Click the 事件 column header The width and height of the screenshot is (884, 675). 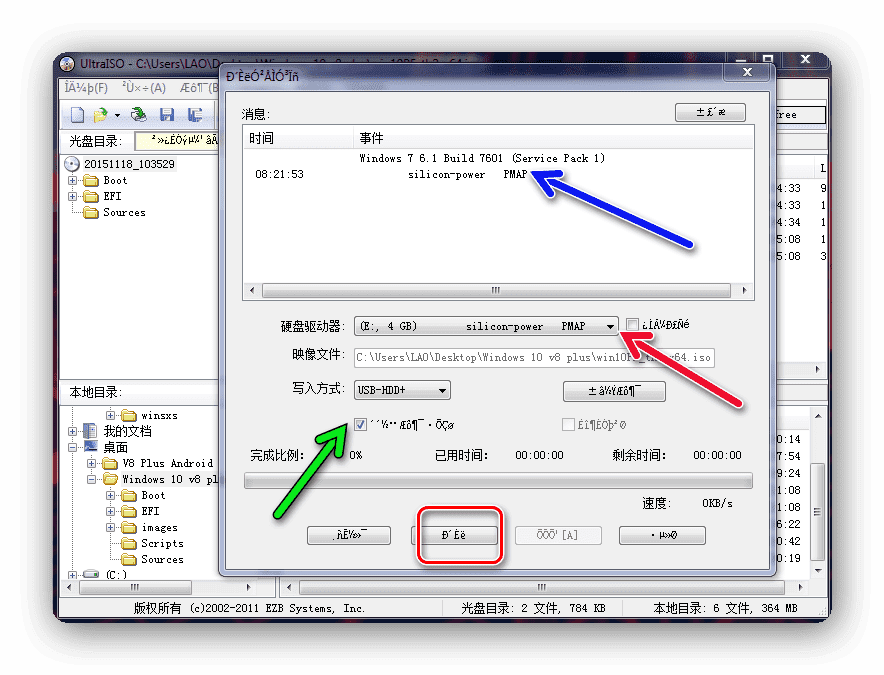554,138
